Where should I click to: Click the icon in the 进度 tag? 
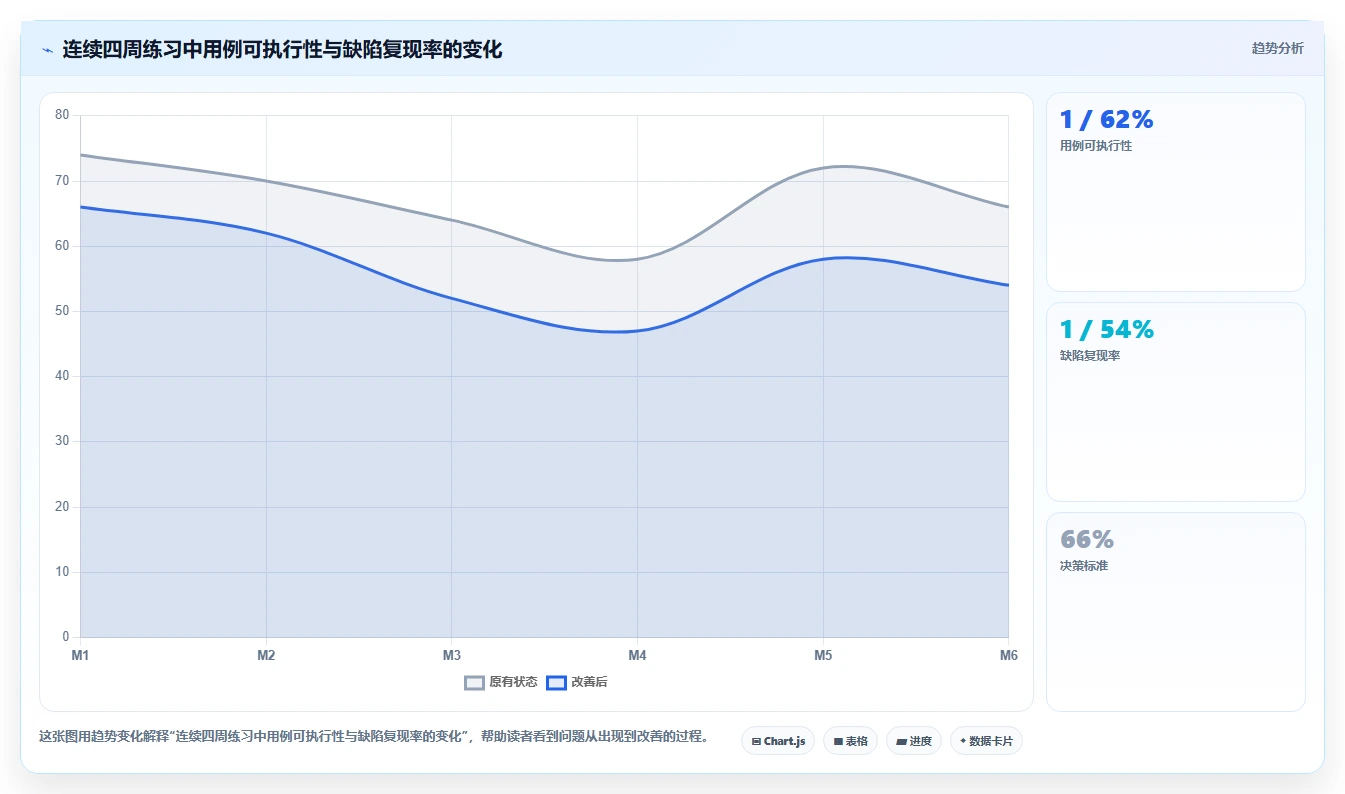click(902, 742)
